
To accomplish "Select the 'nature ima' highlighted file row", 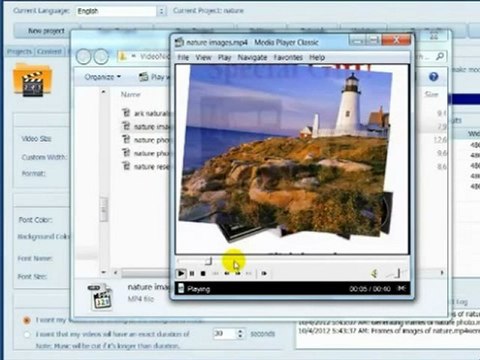I will pyautogui.click(x=147, y=127).
